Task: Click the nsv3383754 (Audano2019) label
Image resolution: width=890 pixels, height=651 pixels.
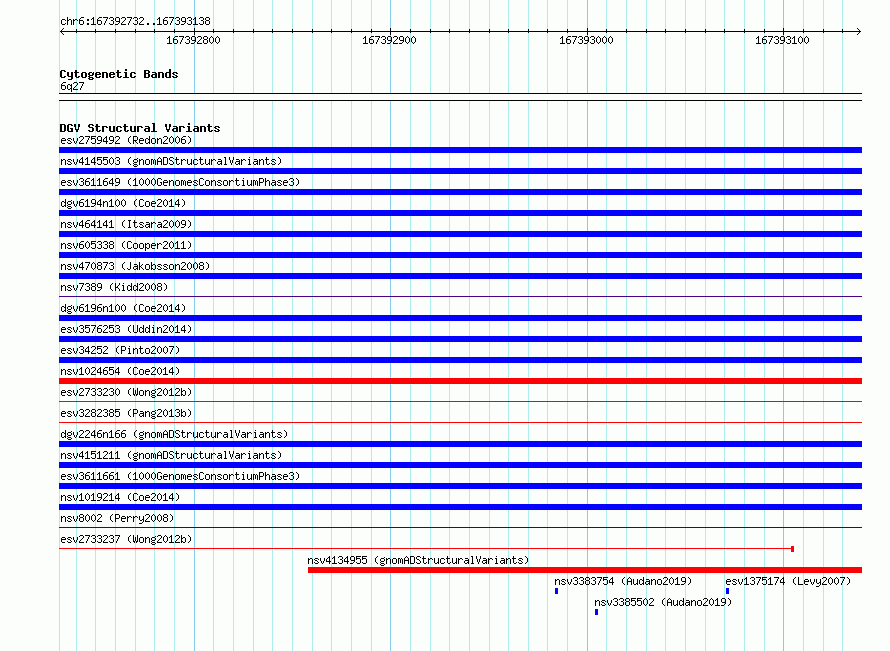Action: point(623,581)
